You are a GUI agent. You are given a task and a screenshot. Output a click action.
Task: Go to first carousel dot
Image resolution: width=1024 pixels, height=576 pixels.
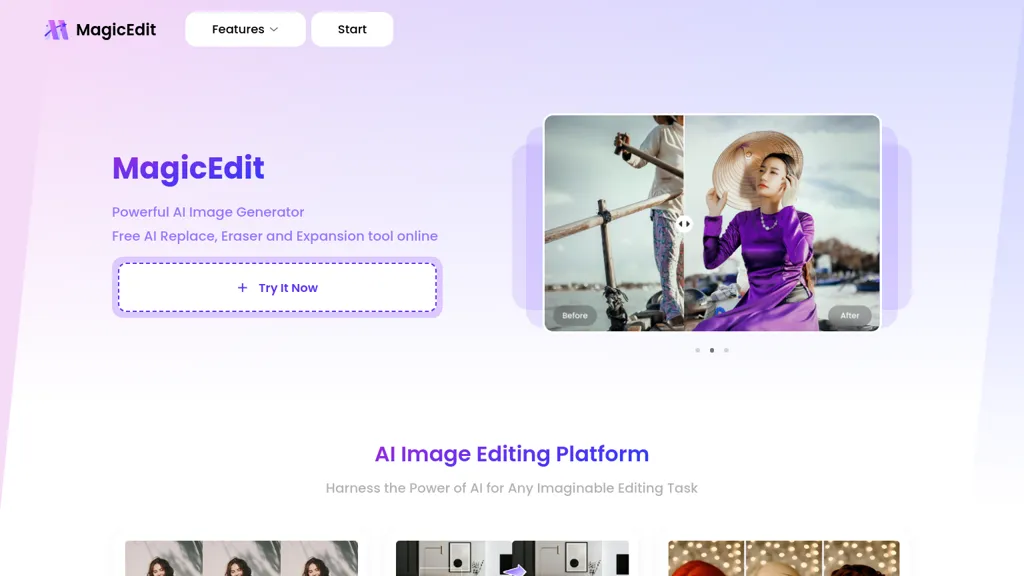pos(697,351)
